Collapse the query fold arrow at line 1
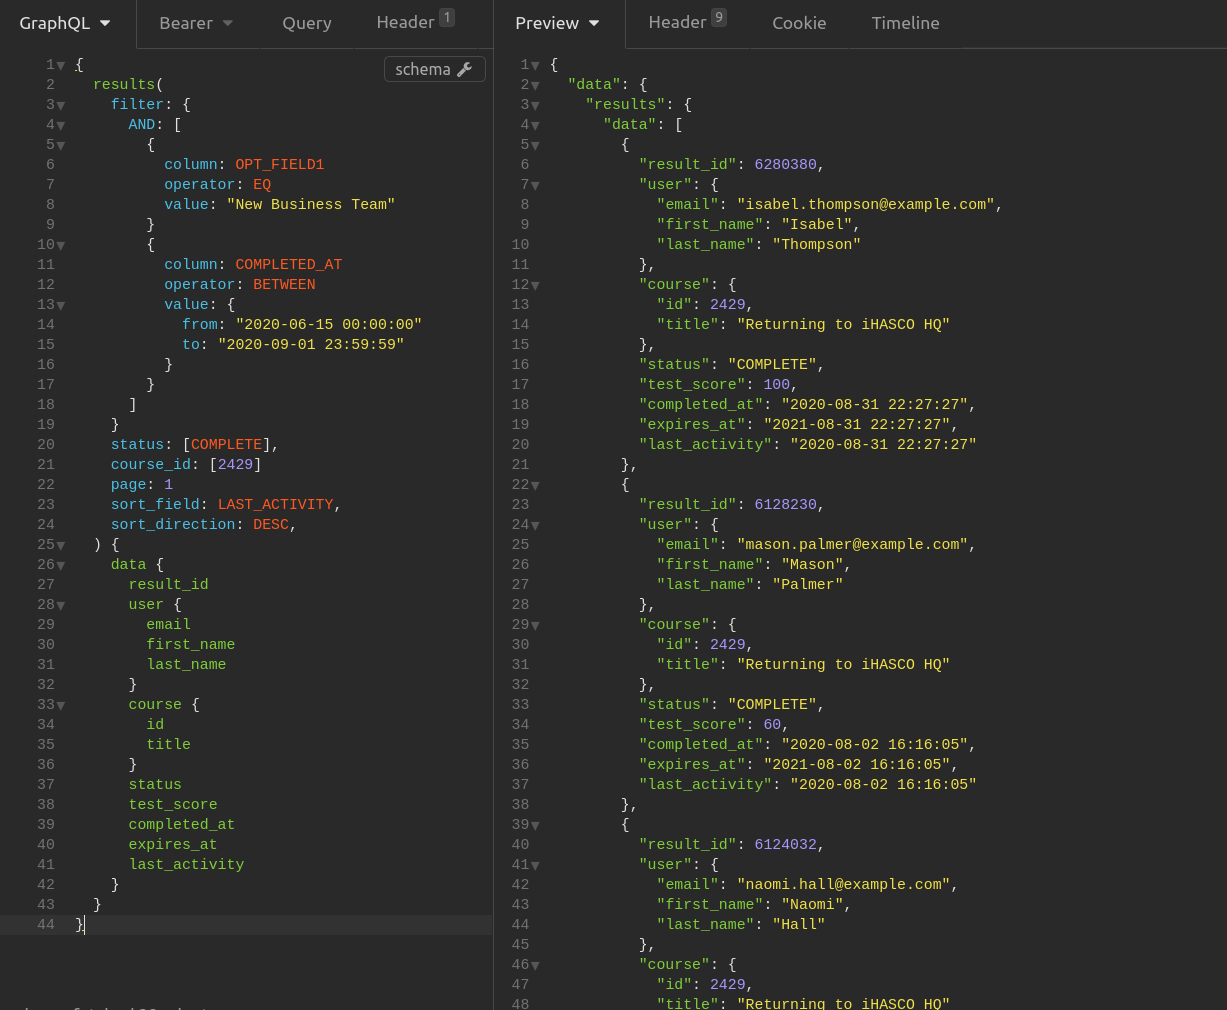This screenshot has width=1227, height=1010. 61,66
